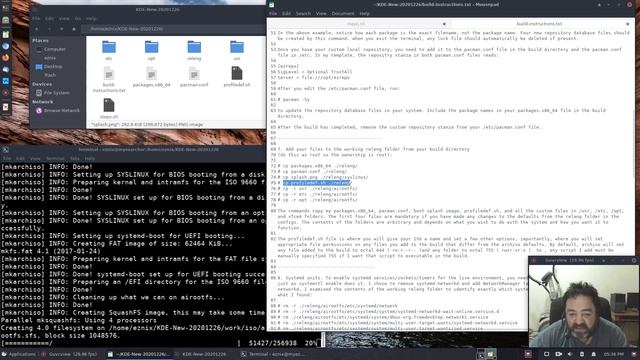Open Tabs menu in terminal window
640x360 pixels.
pos(75,158)
